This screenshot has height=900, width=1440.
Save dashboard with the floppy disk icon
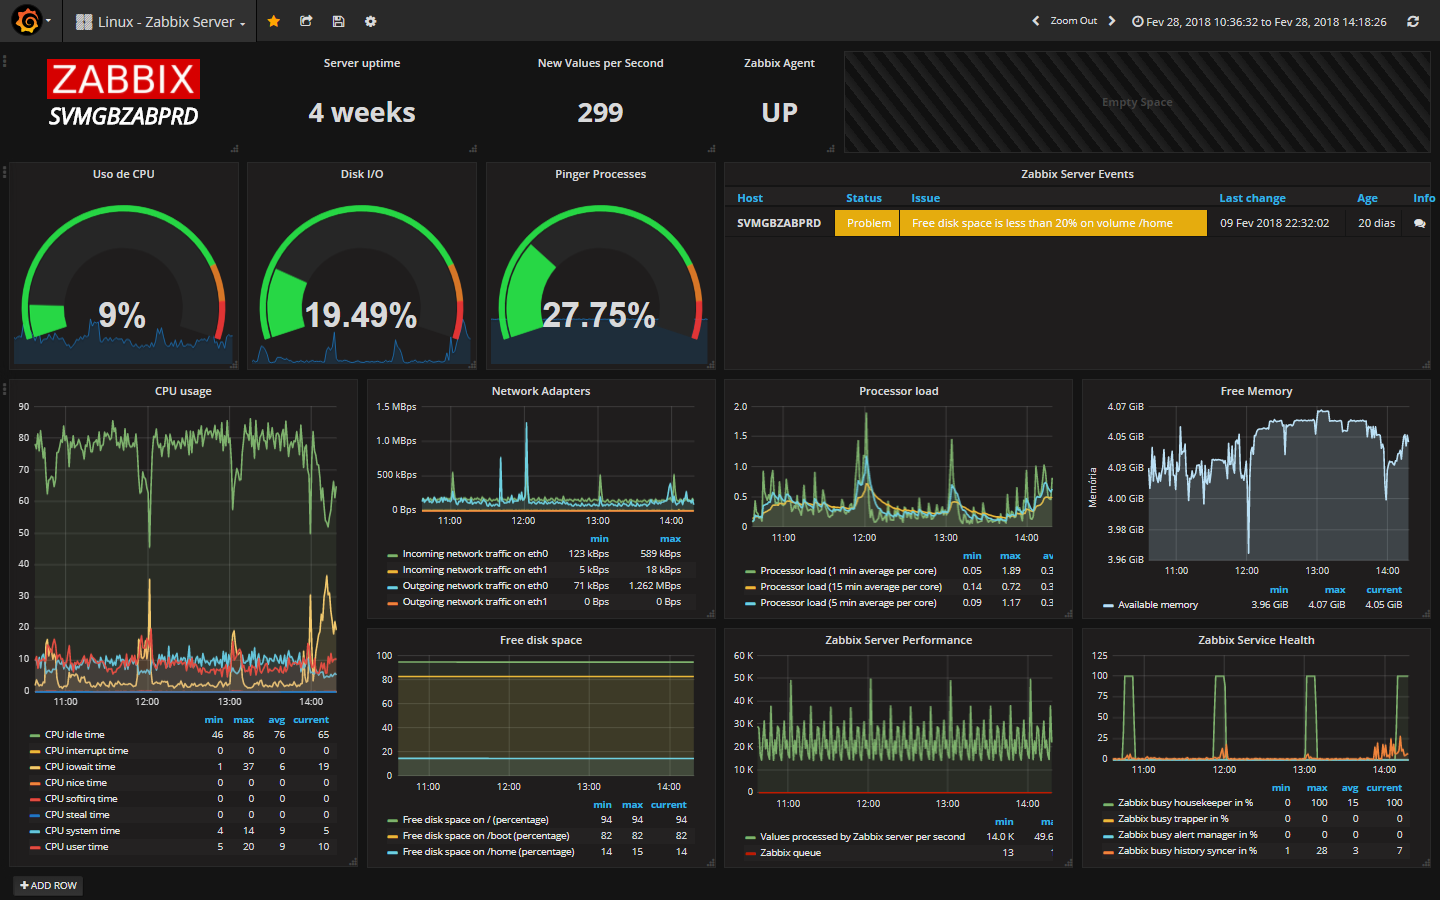pos(338,21)
